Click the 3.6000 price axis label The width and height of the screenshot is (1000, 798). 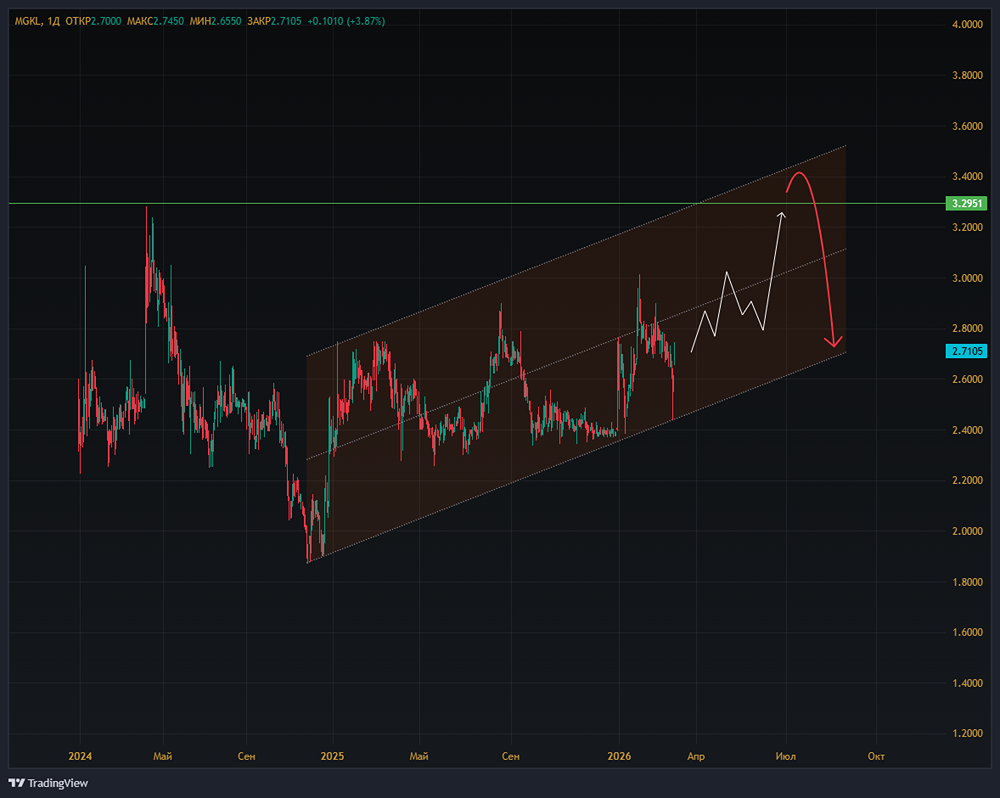[x=967, y=126]
